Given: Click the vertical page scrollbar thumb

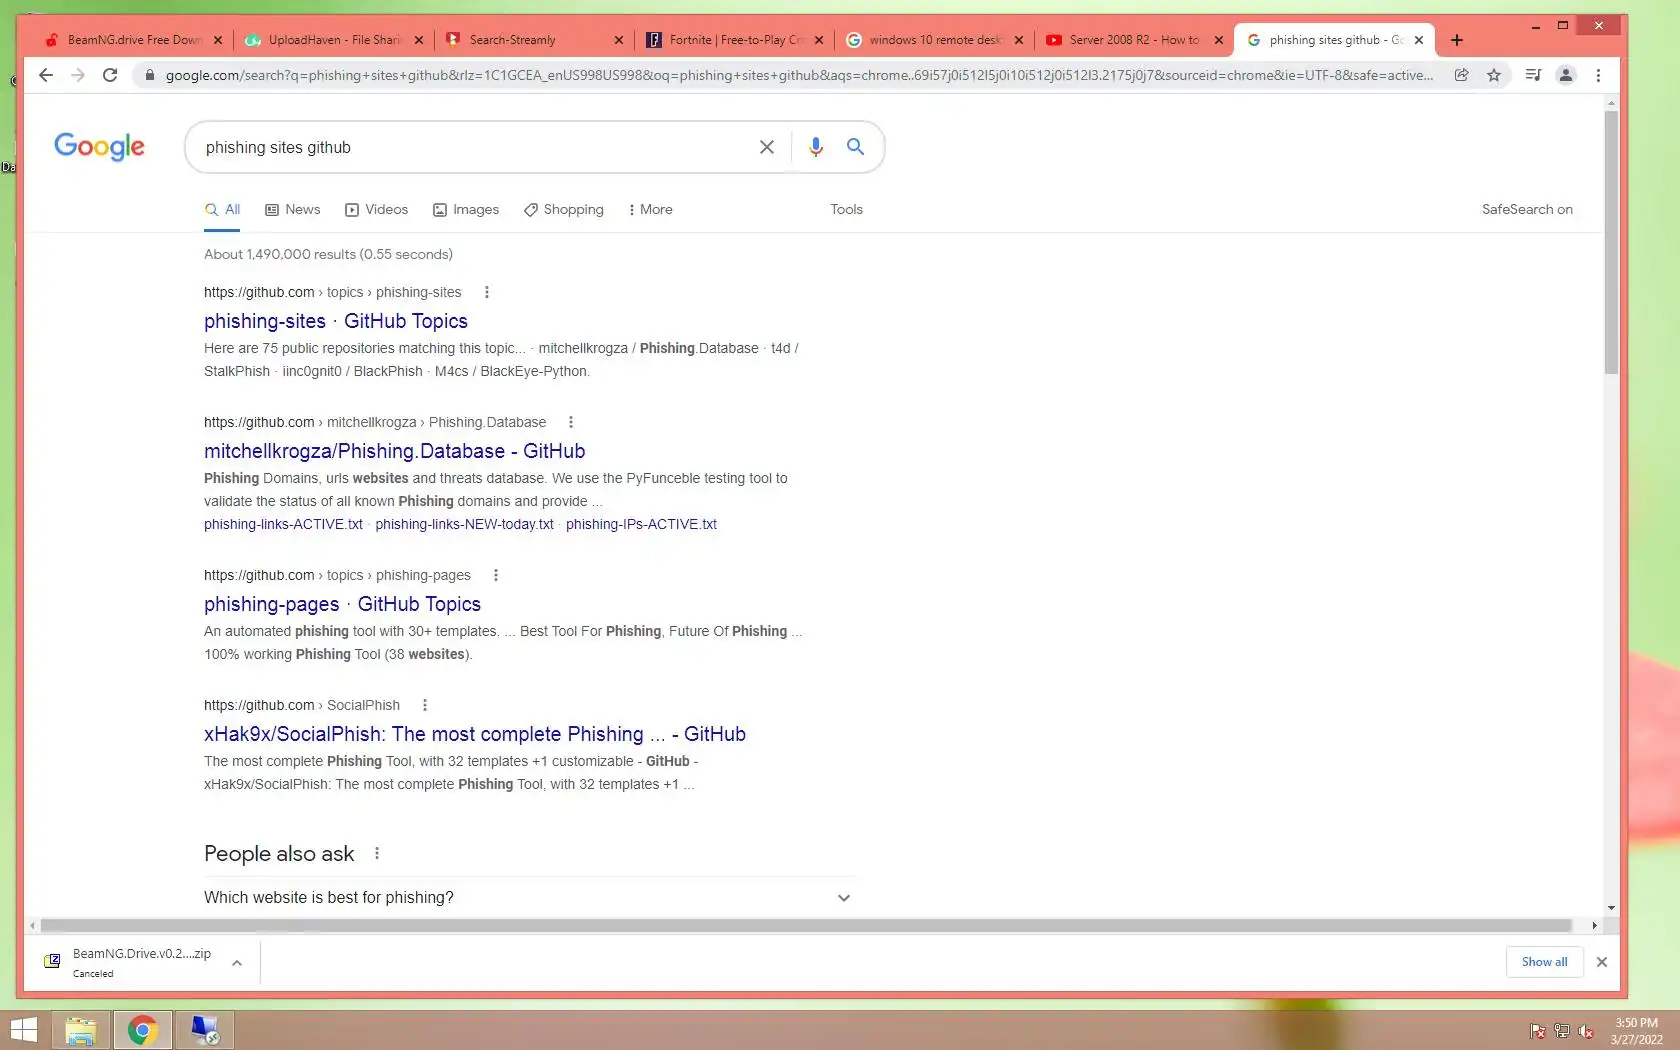Looking at the screenshot, I should pos(1610,242).
